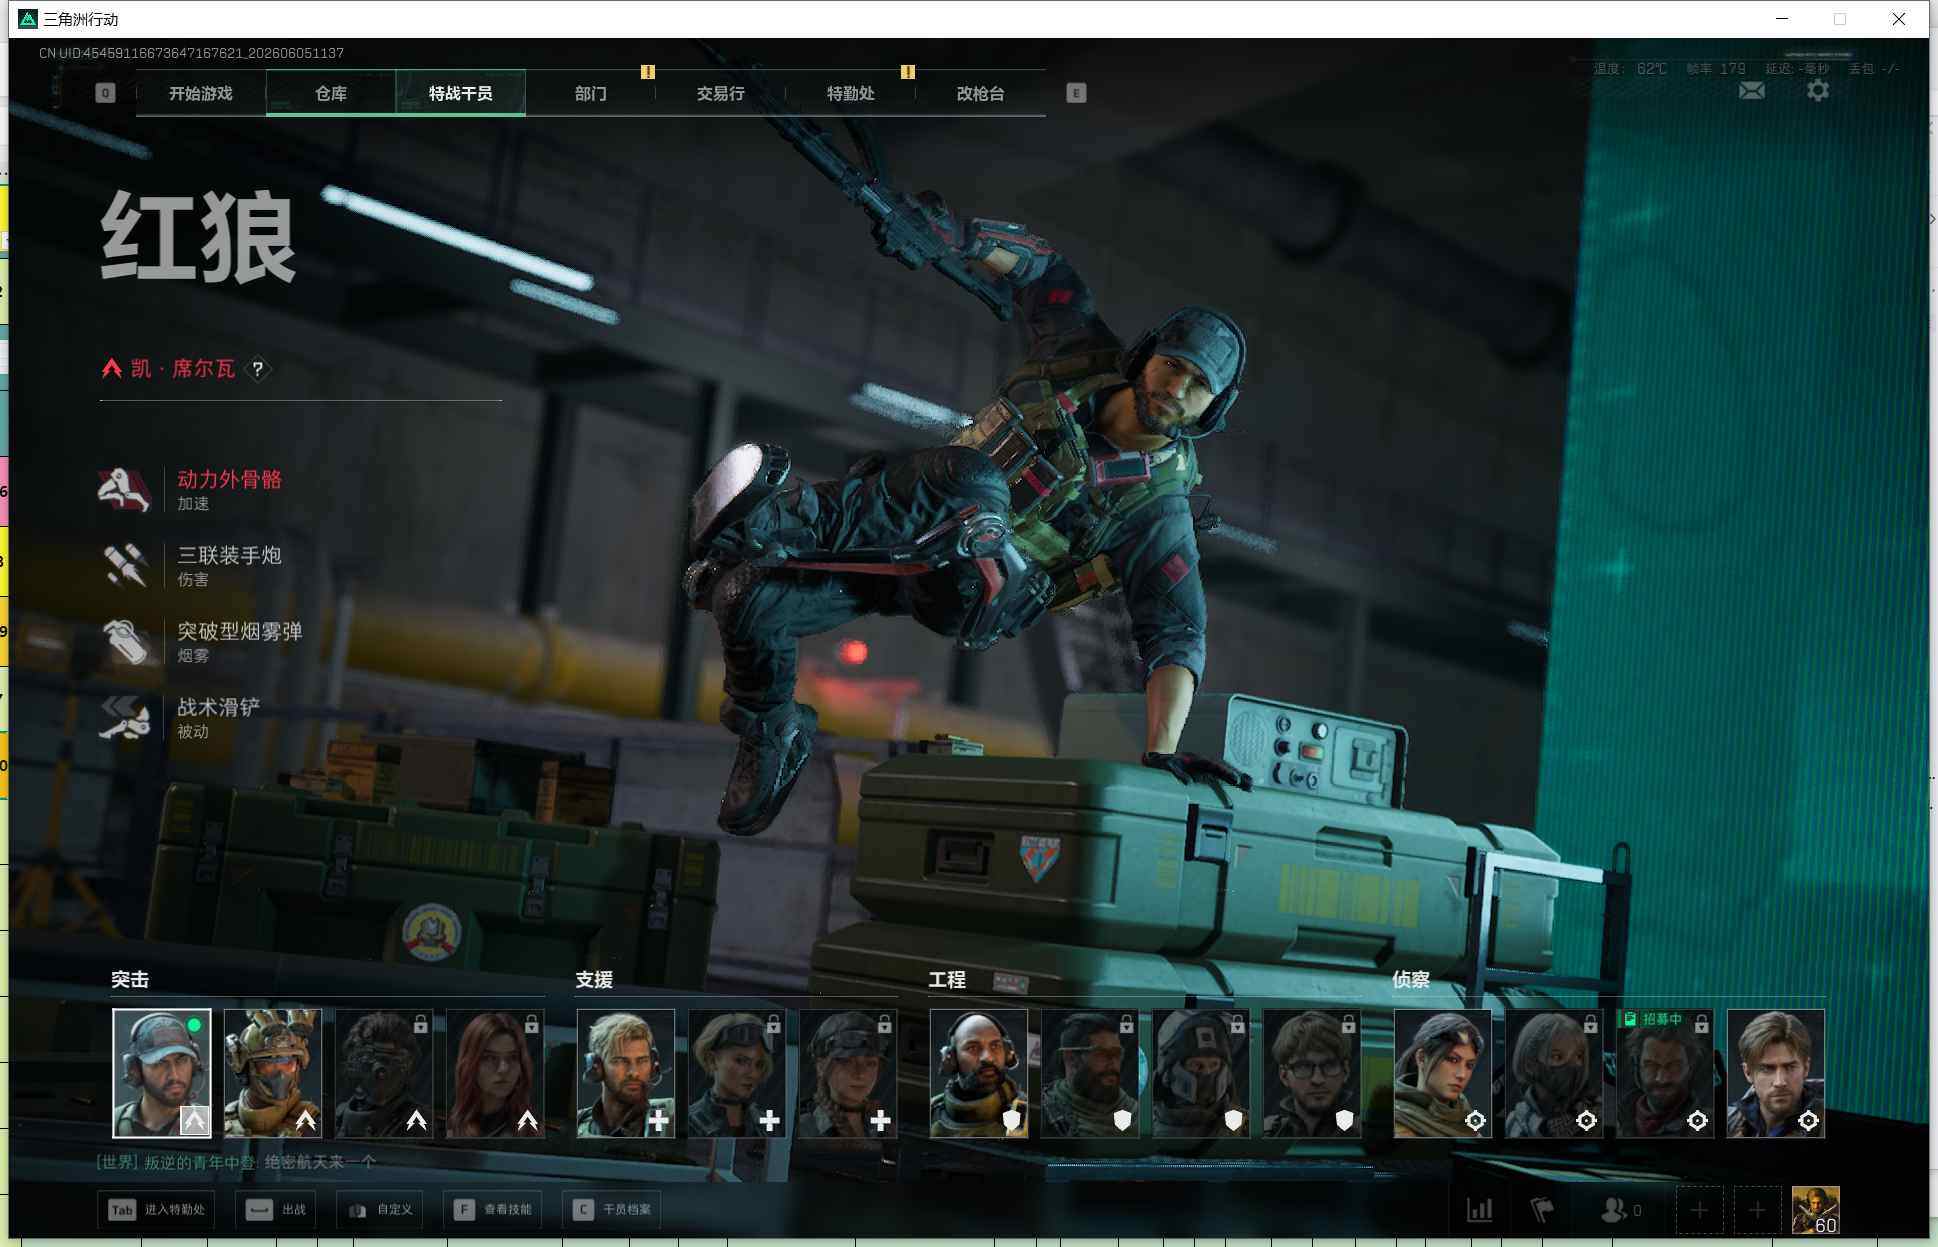Click the 侦察 category heading
1938x1247 pixels.
pyautogui.click(x=1411, y=980)
